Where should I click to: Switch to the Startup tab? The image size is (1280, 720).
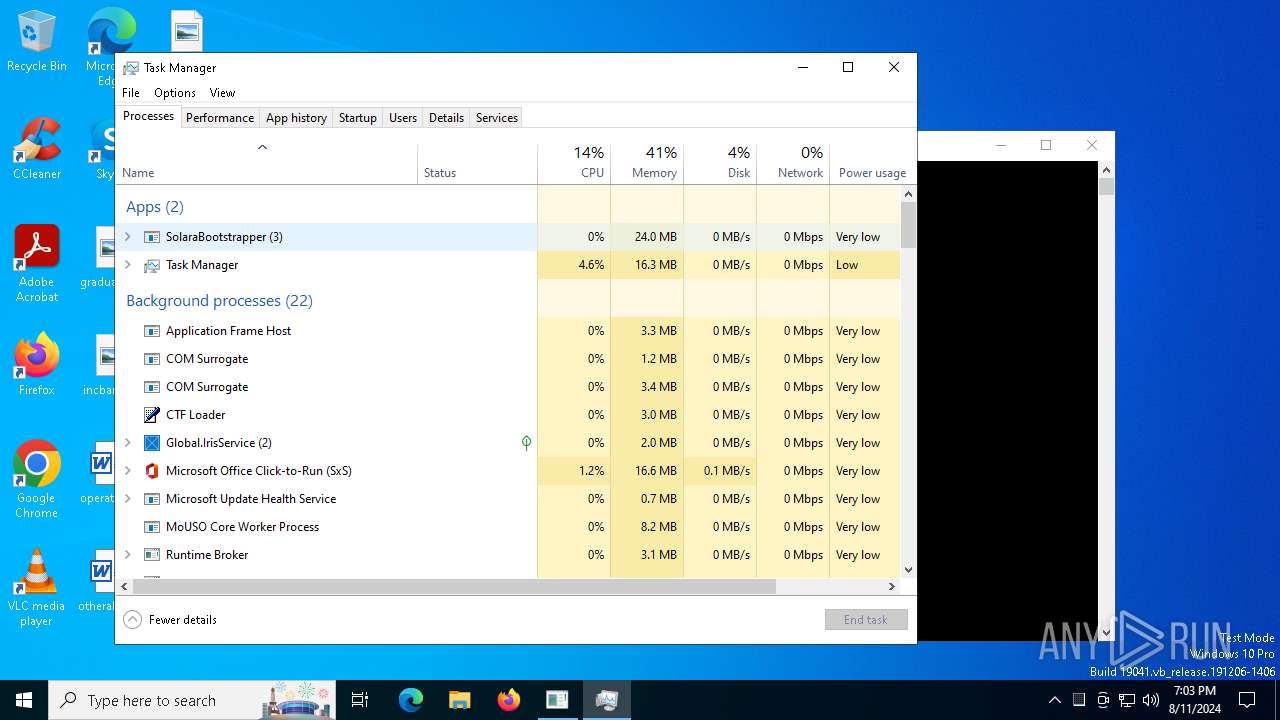pos(357,118)
